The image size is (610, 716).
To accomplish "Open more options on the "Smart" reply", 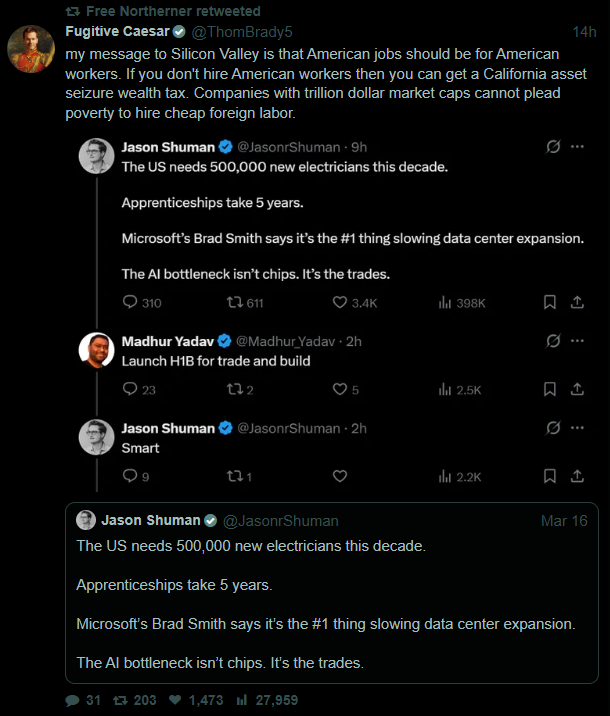I will [577, 428].
